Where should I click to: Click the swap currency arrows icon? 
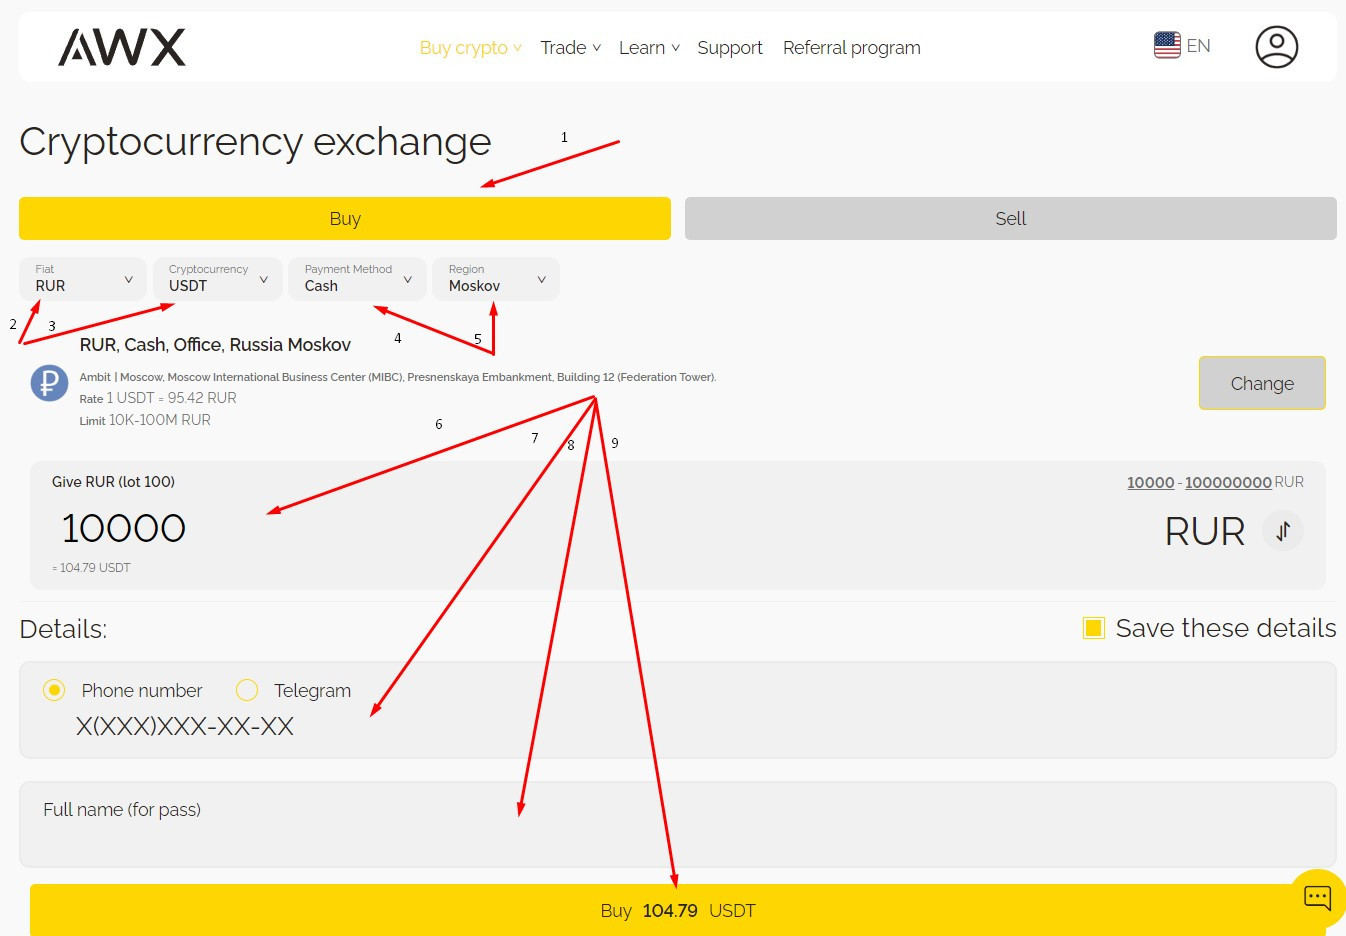1283,531
